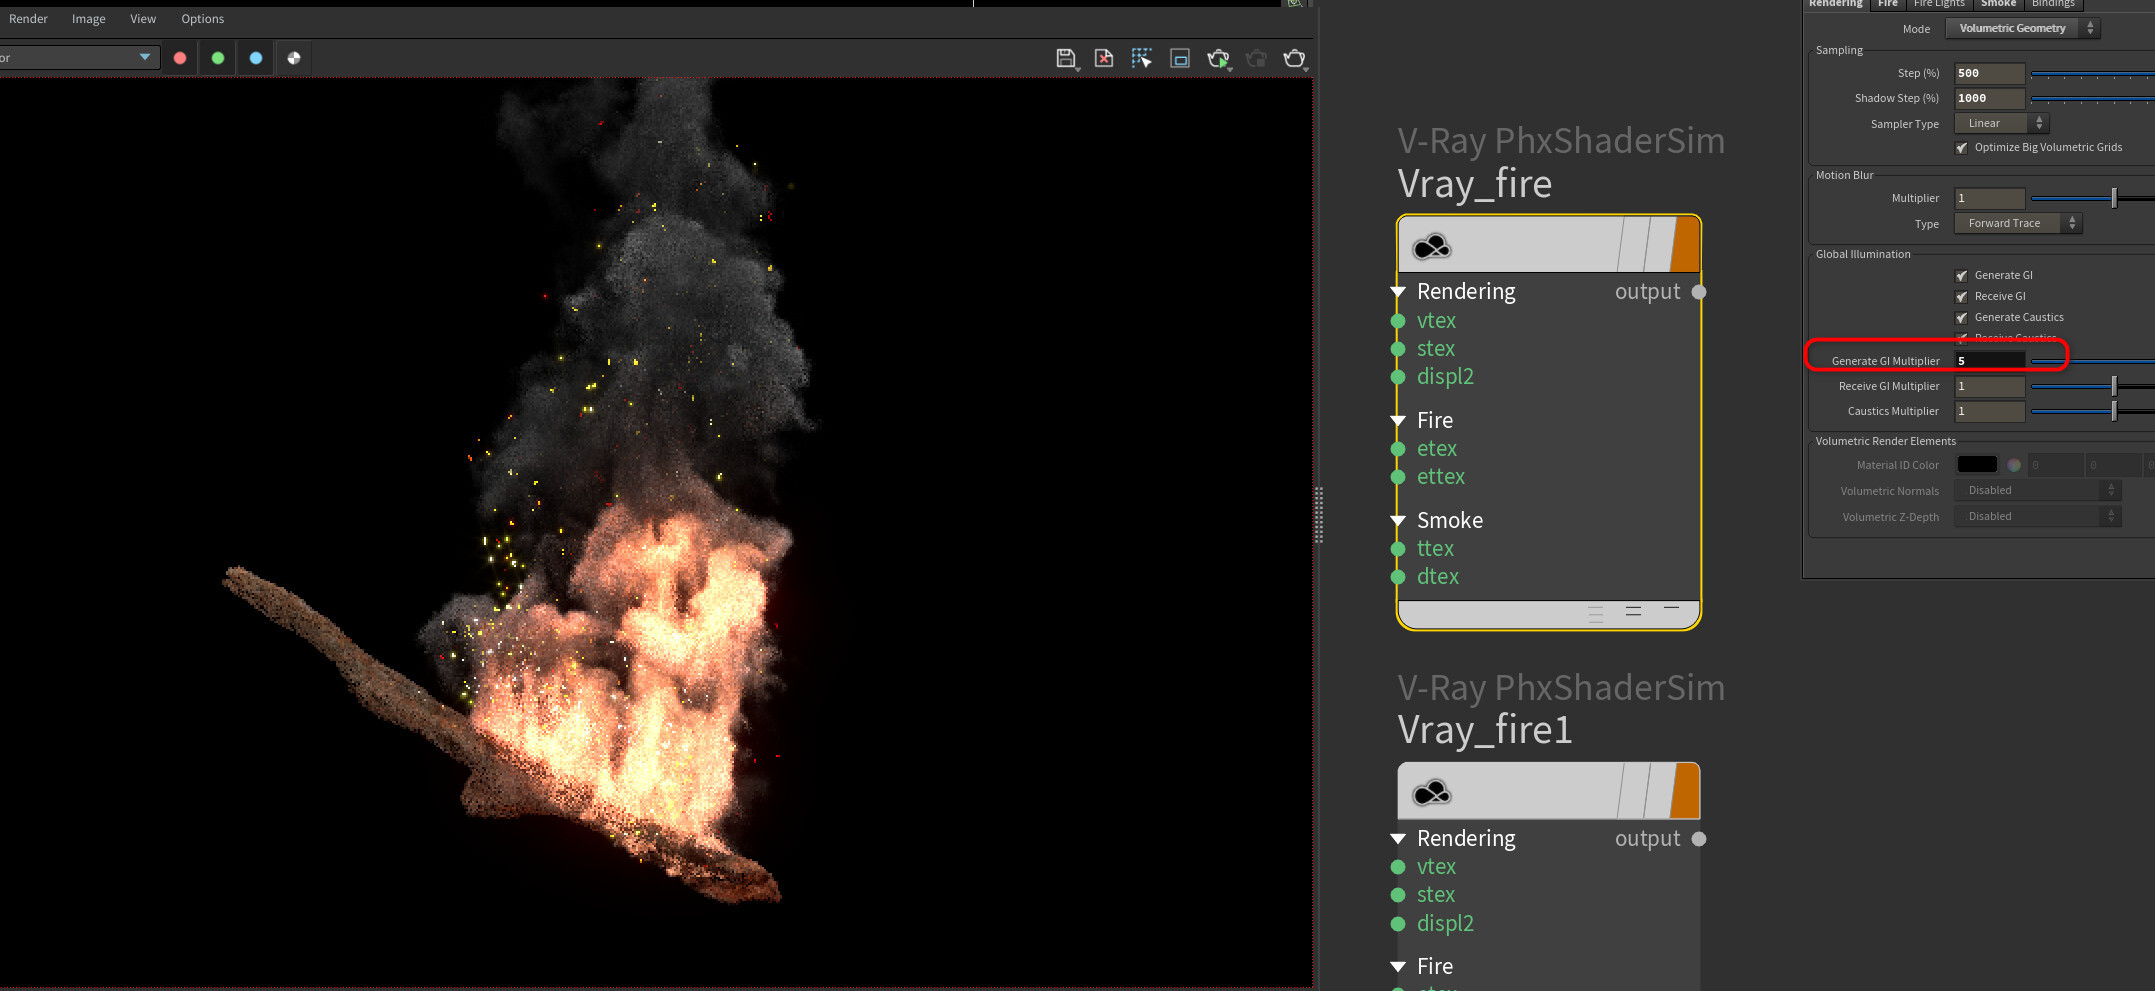The height and width of the screenshot is (991, 2155).
Task: Click the Vray_fire node cloud icon
Action: coord(1432,246)
